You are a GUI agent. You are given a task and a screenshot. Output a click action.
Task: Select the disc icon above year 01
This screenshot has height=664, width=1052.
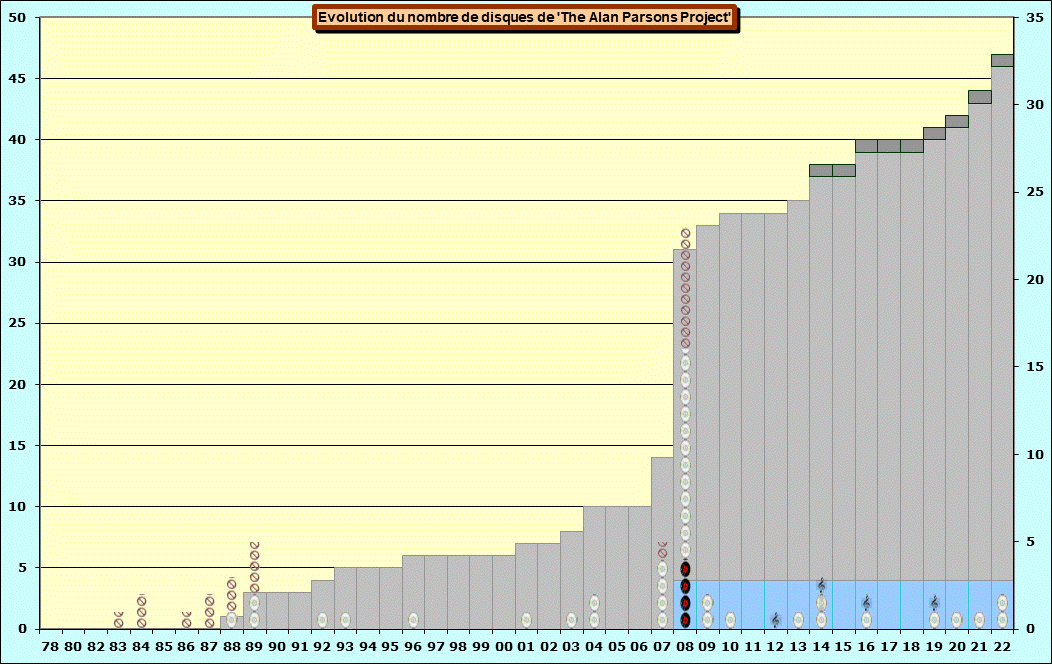click(x=527, y=620)
